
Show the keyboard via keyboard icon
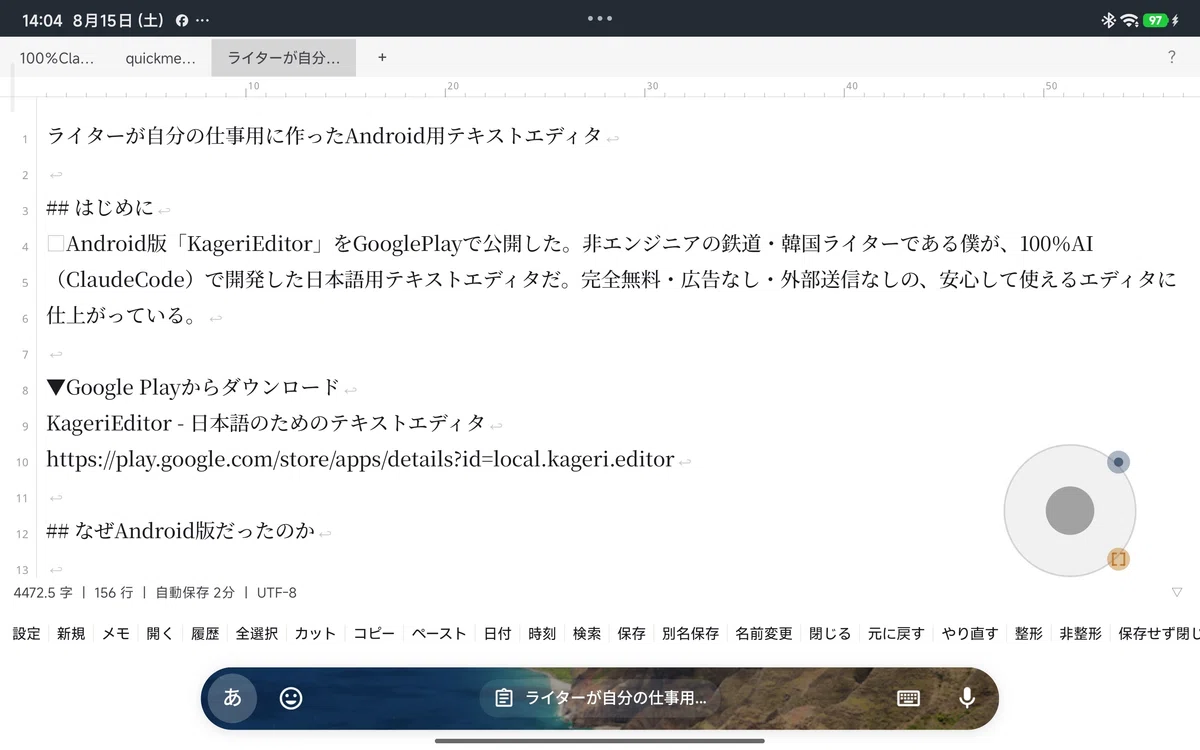click(908, 698)
